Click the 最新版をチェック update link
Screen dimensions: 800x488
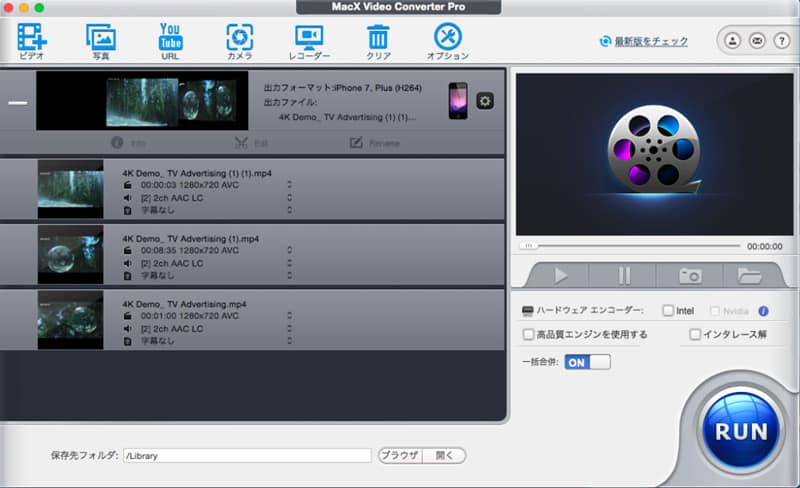tap(651, 41)
